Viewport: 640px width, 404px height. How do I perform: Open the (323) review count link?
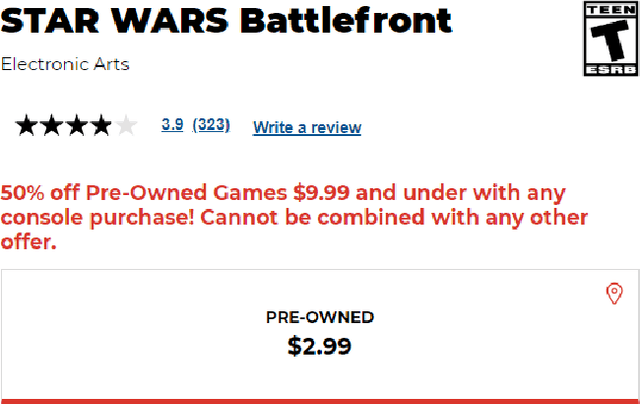(211, 125)
